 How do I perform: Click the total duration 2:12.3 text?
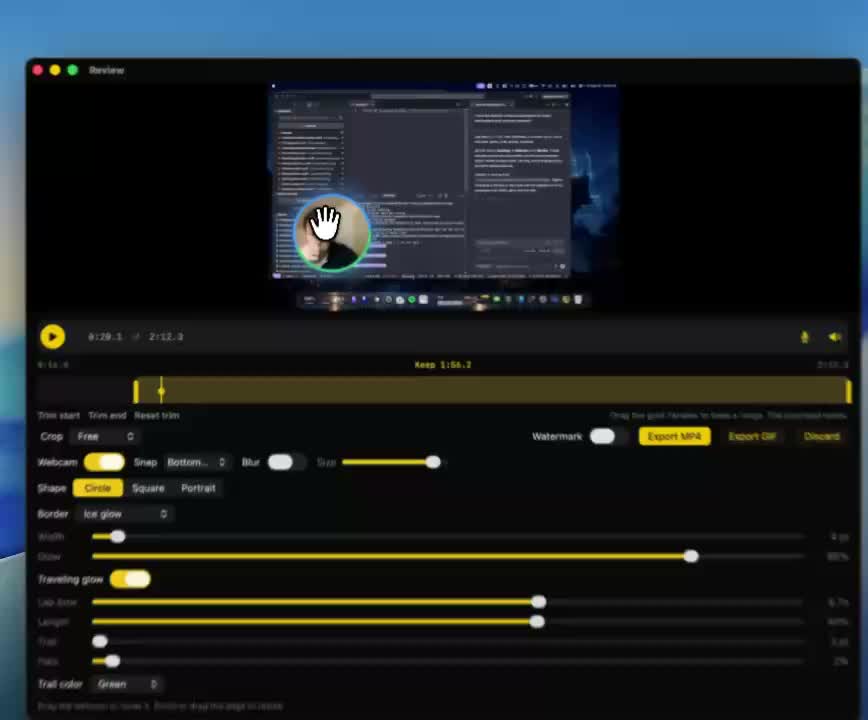(166, 336)
